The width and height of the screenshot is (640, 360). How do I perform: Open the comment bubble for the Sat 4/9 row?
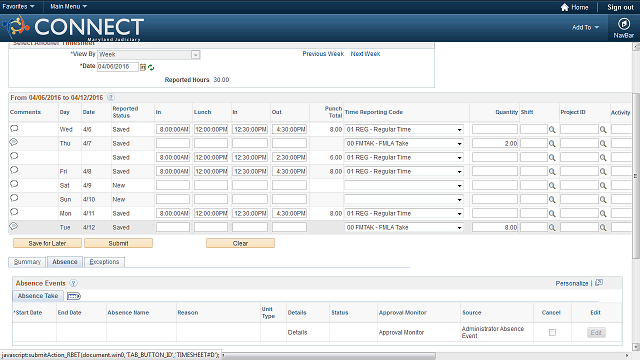coord(14,184)
